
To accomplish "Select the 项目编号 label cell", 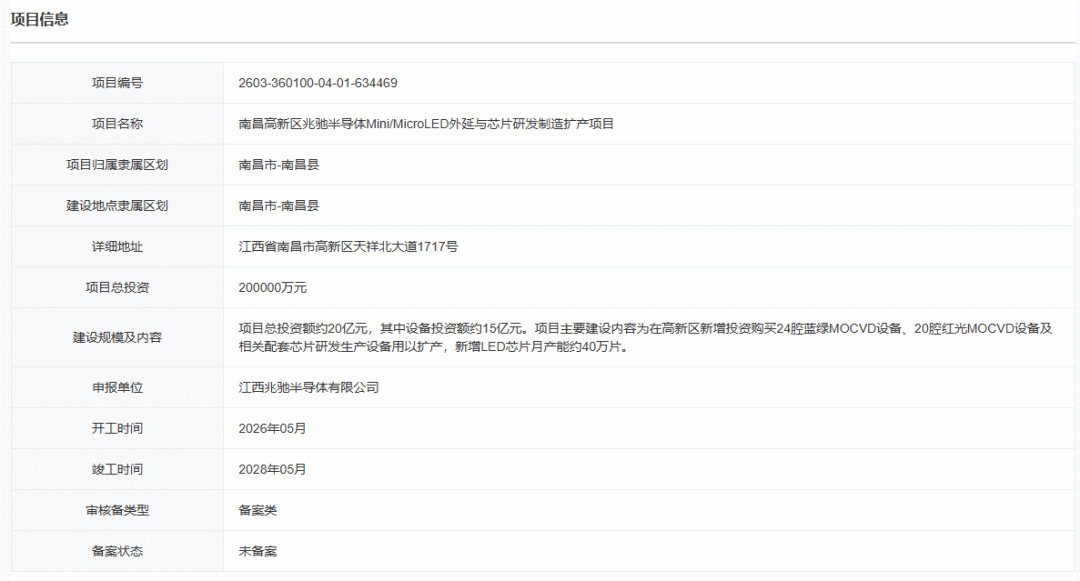I will click(x=117, y=83).
